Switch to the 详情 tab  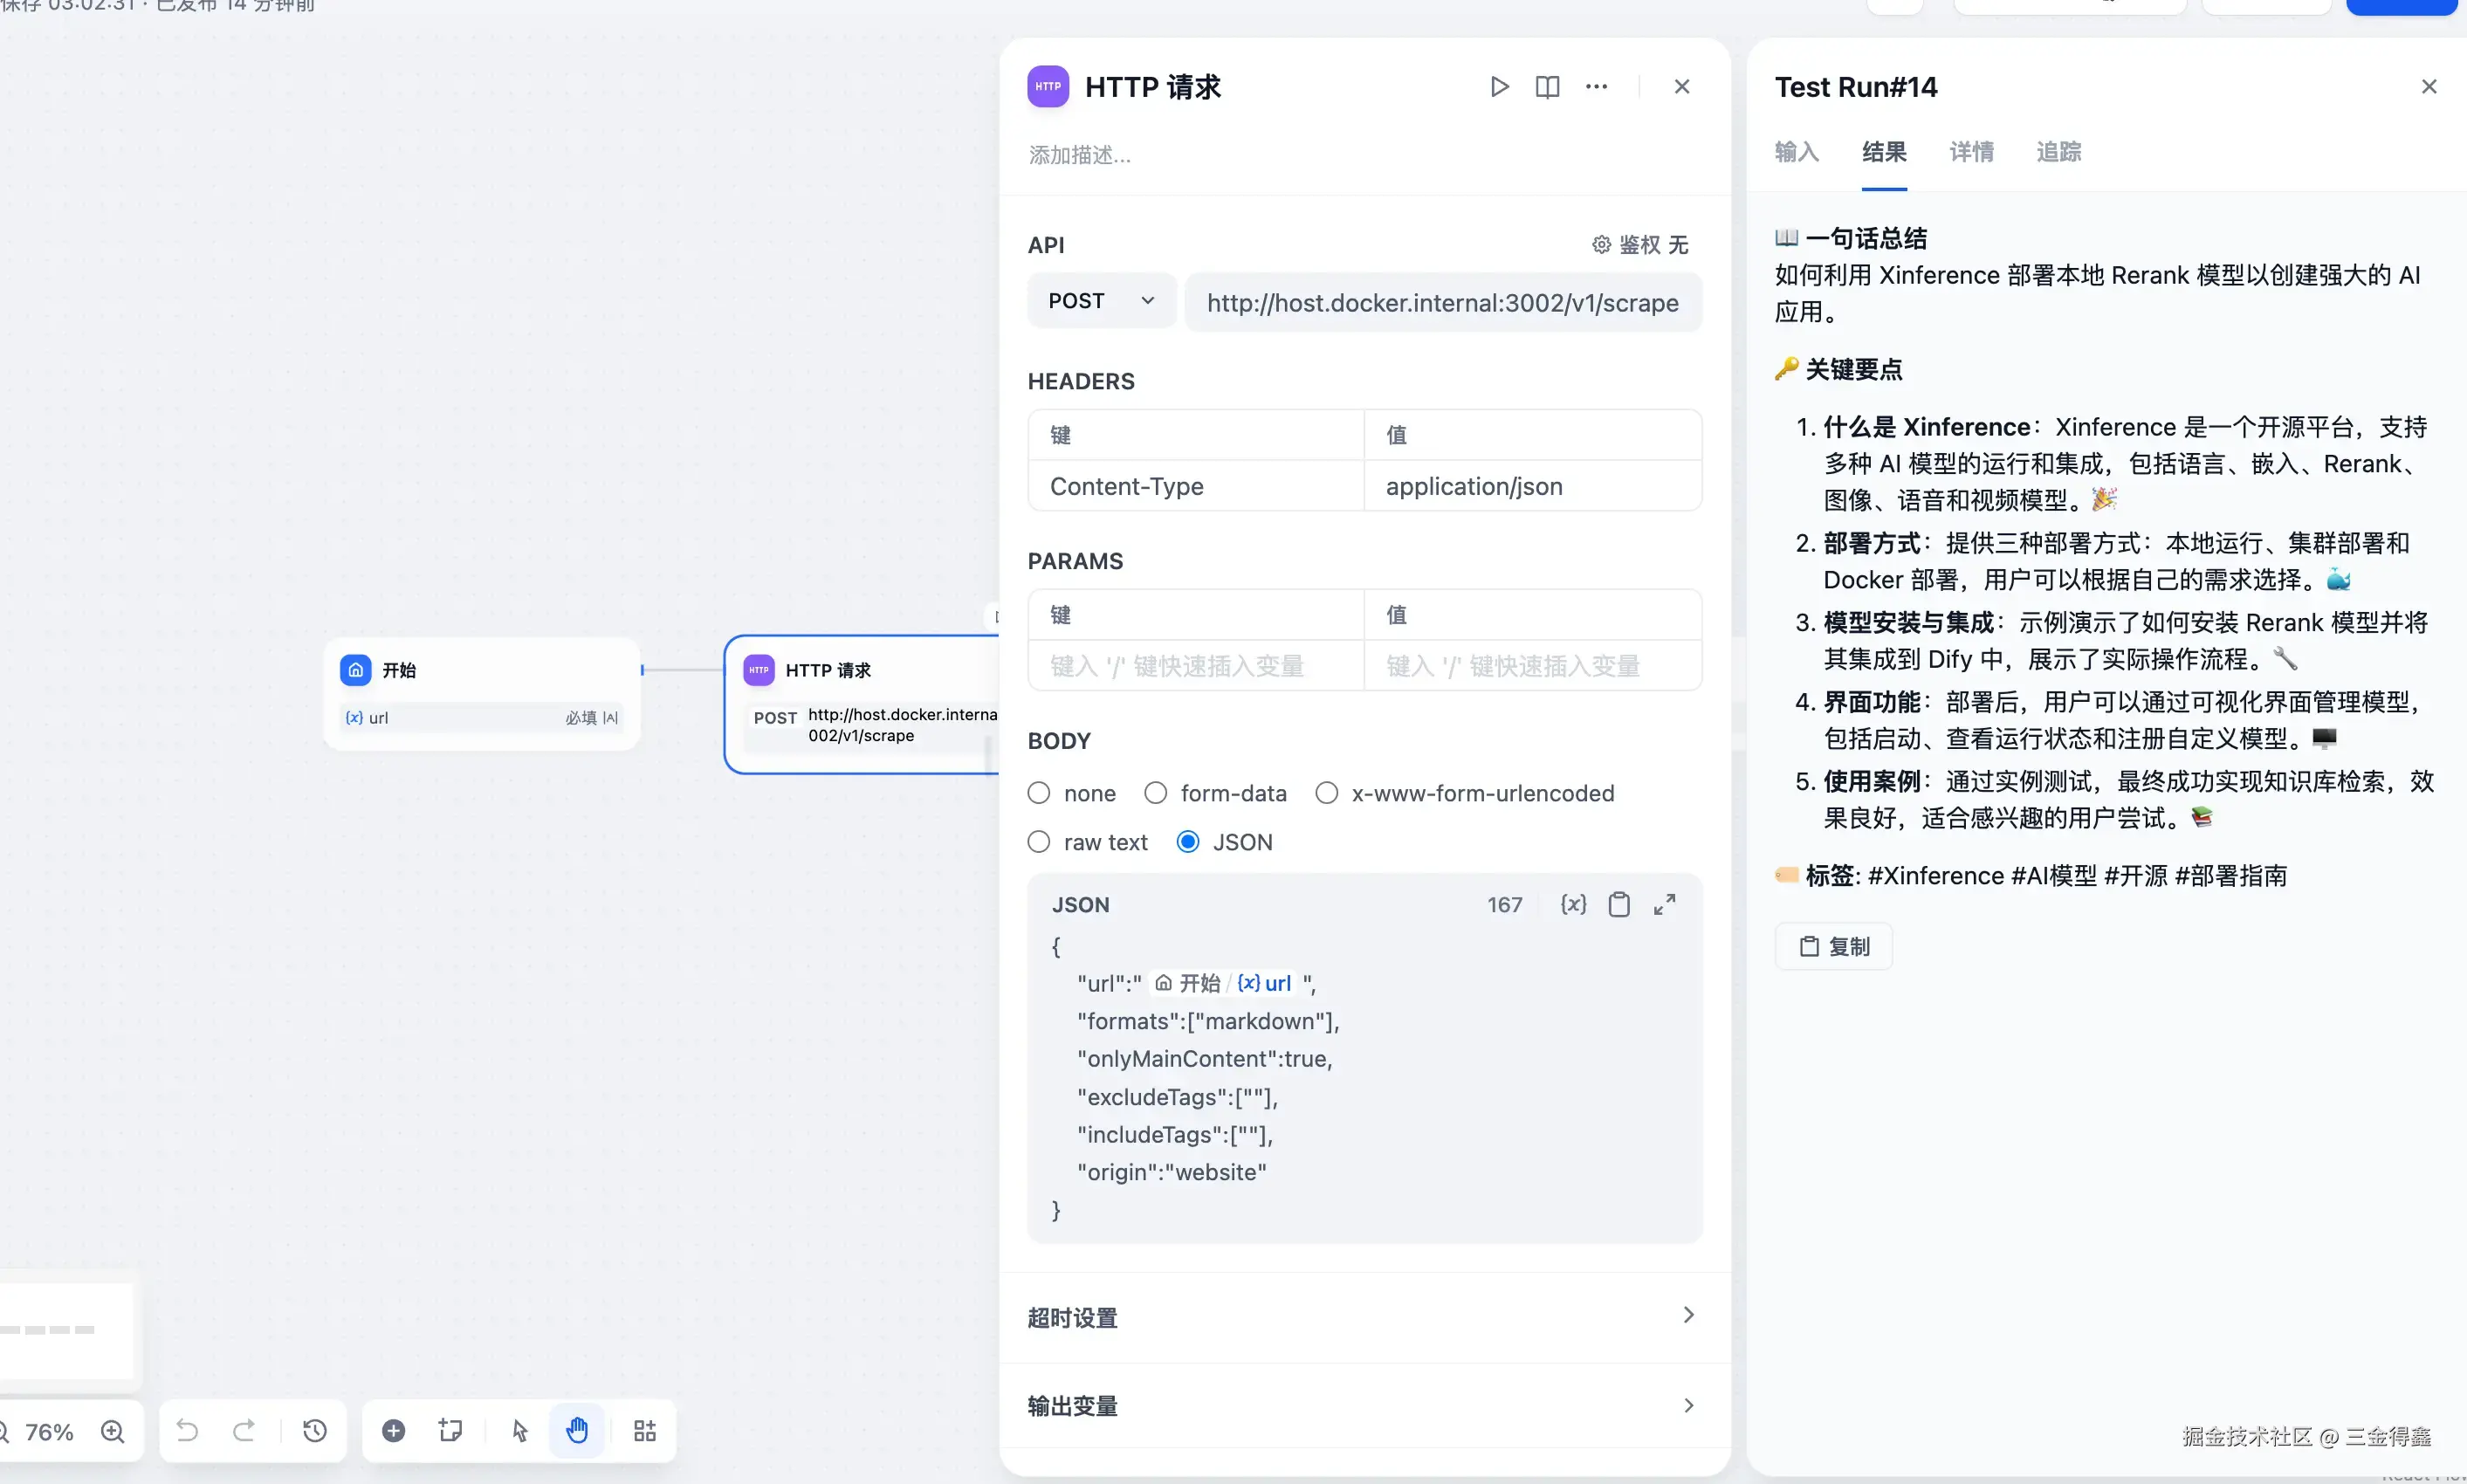click(x=1971, y=152)
